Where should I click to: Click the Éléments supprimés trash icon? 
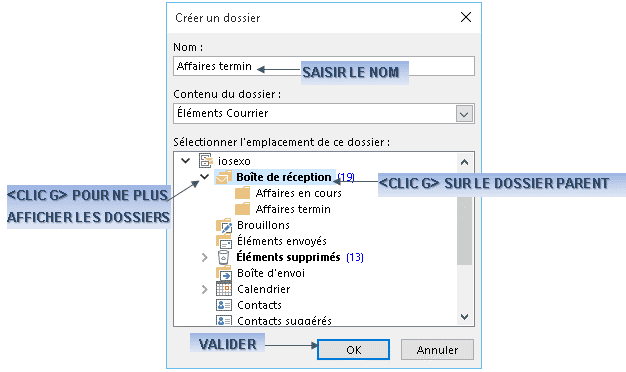click(223, 257)
